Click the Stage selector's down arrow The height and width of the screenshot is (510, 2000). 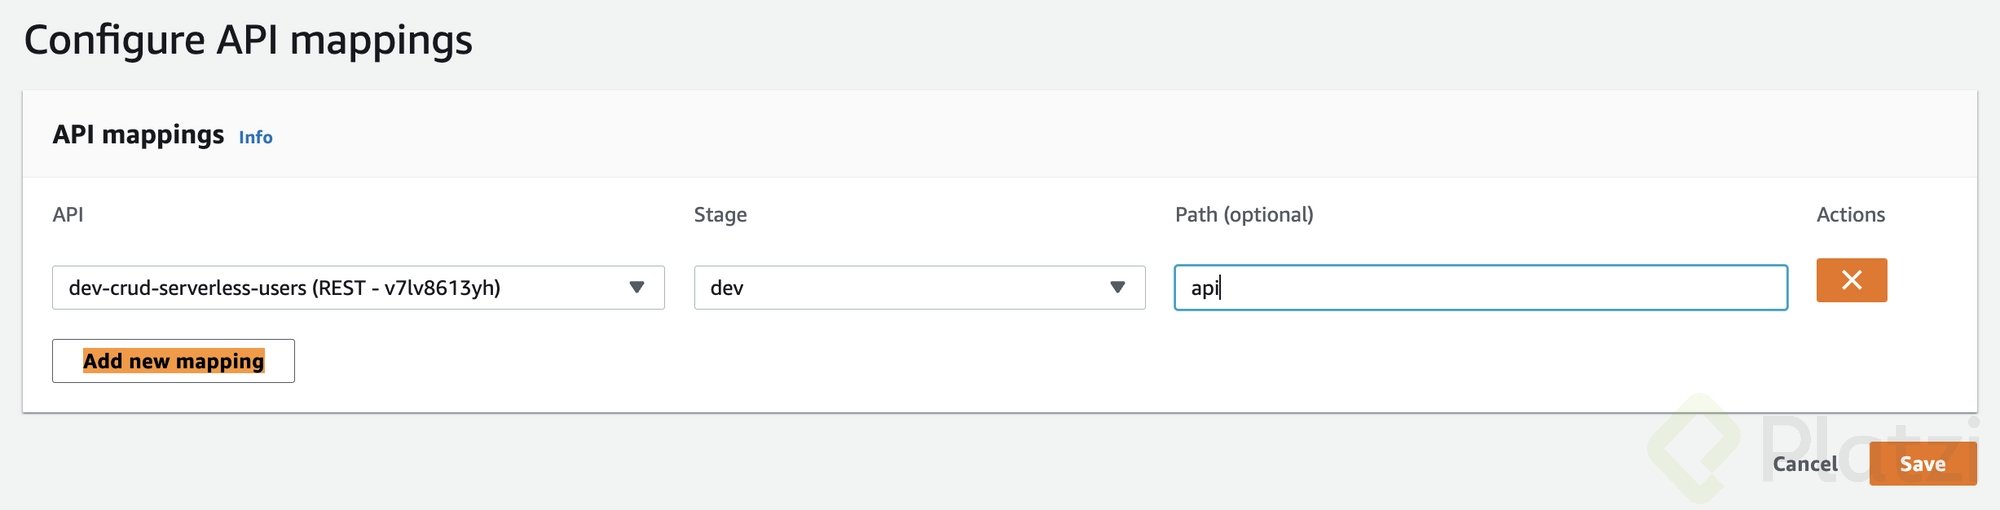[x=1117, y=287]
